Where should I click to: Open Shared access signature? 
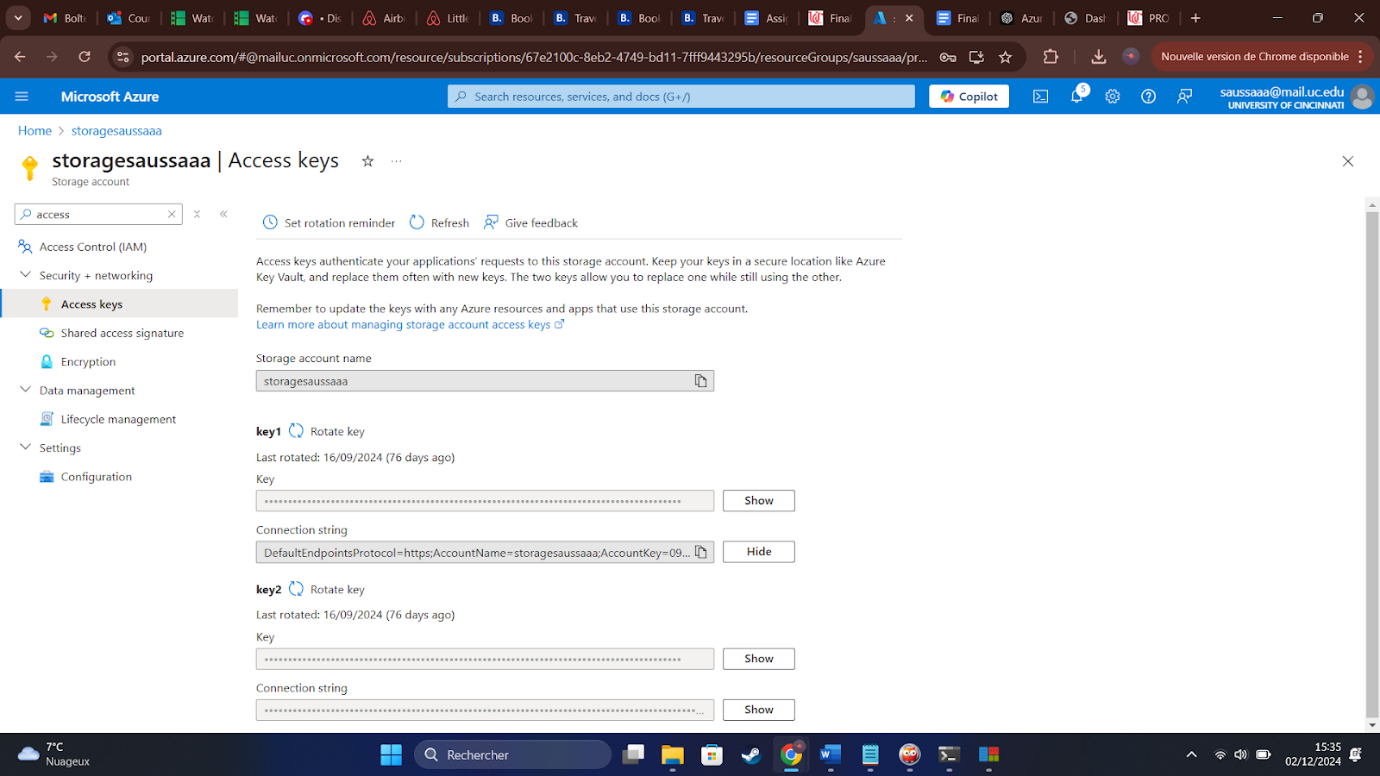122,333
